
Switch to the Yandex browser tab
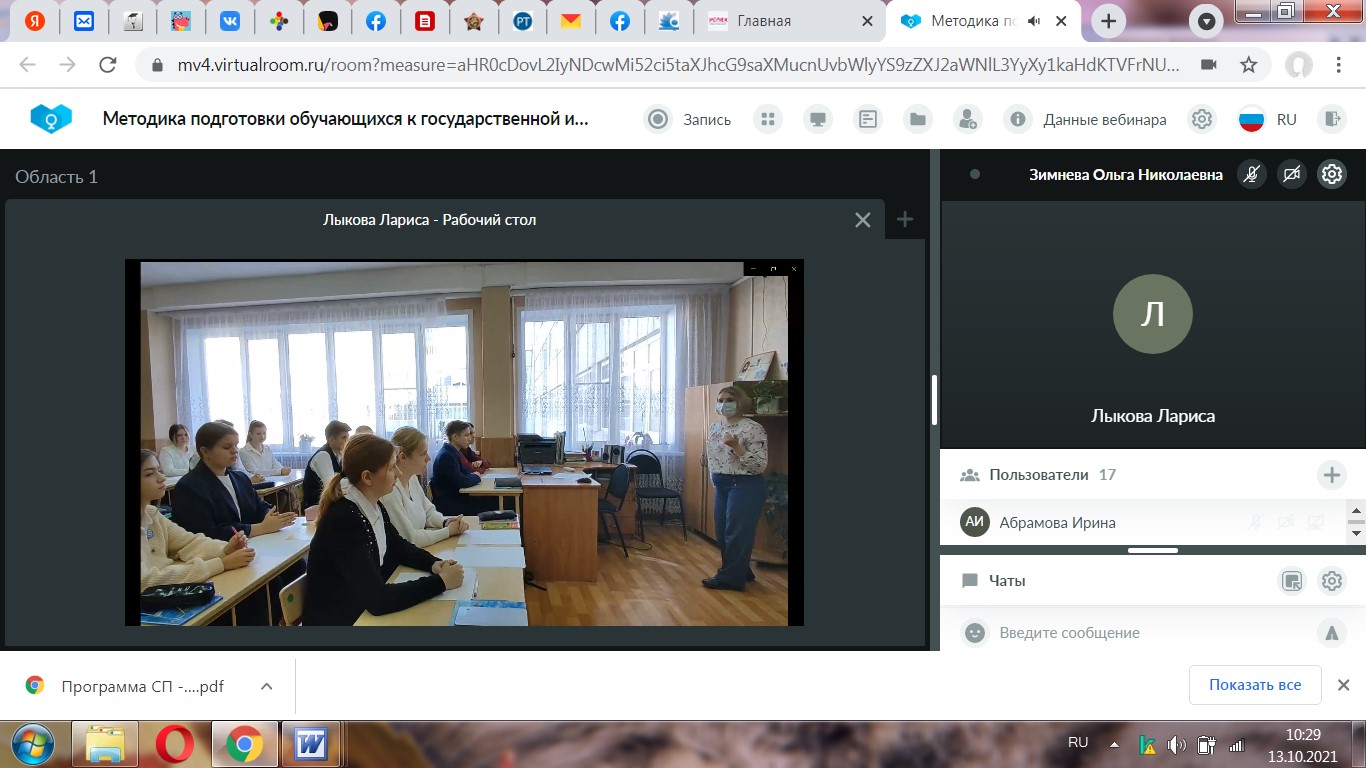point(35,21)
